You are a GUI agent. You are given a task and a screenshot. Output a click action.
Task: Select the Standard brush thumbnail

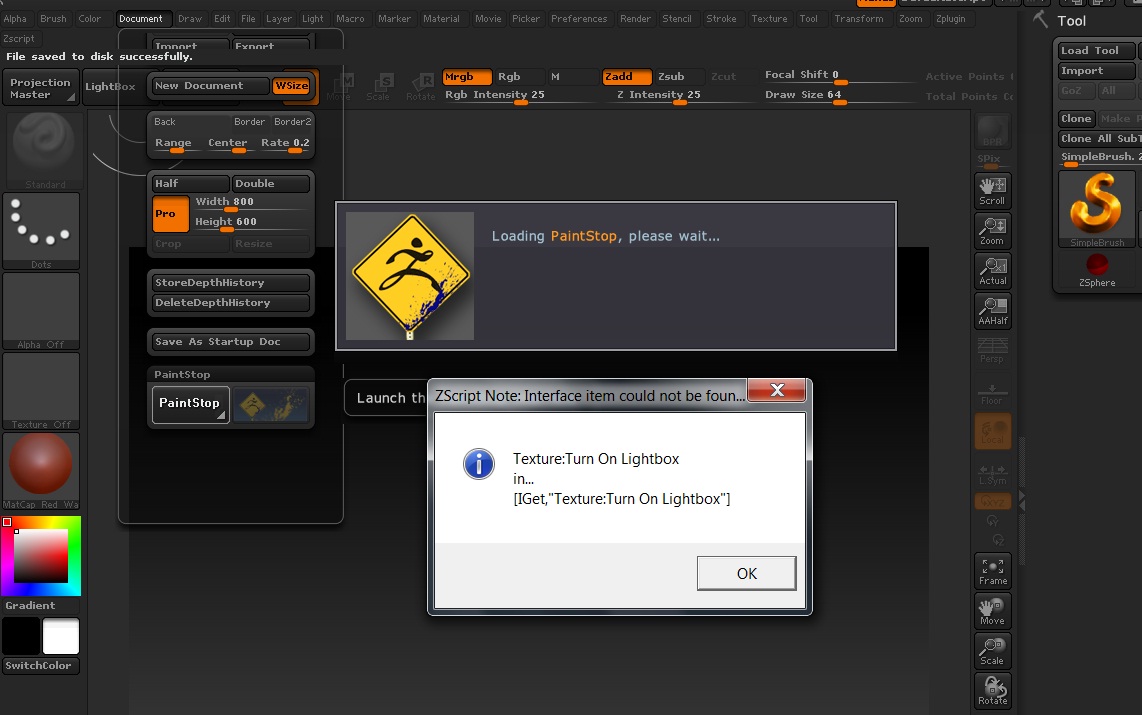(43, 151)
